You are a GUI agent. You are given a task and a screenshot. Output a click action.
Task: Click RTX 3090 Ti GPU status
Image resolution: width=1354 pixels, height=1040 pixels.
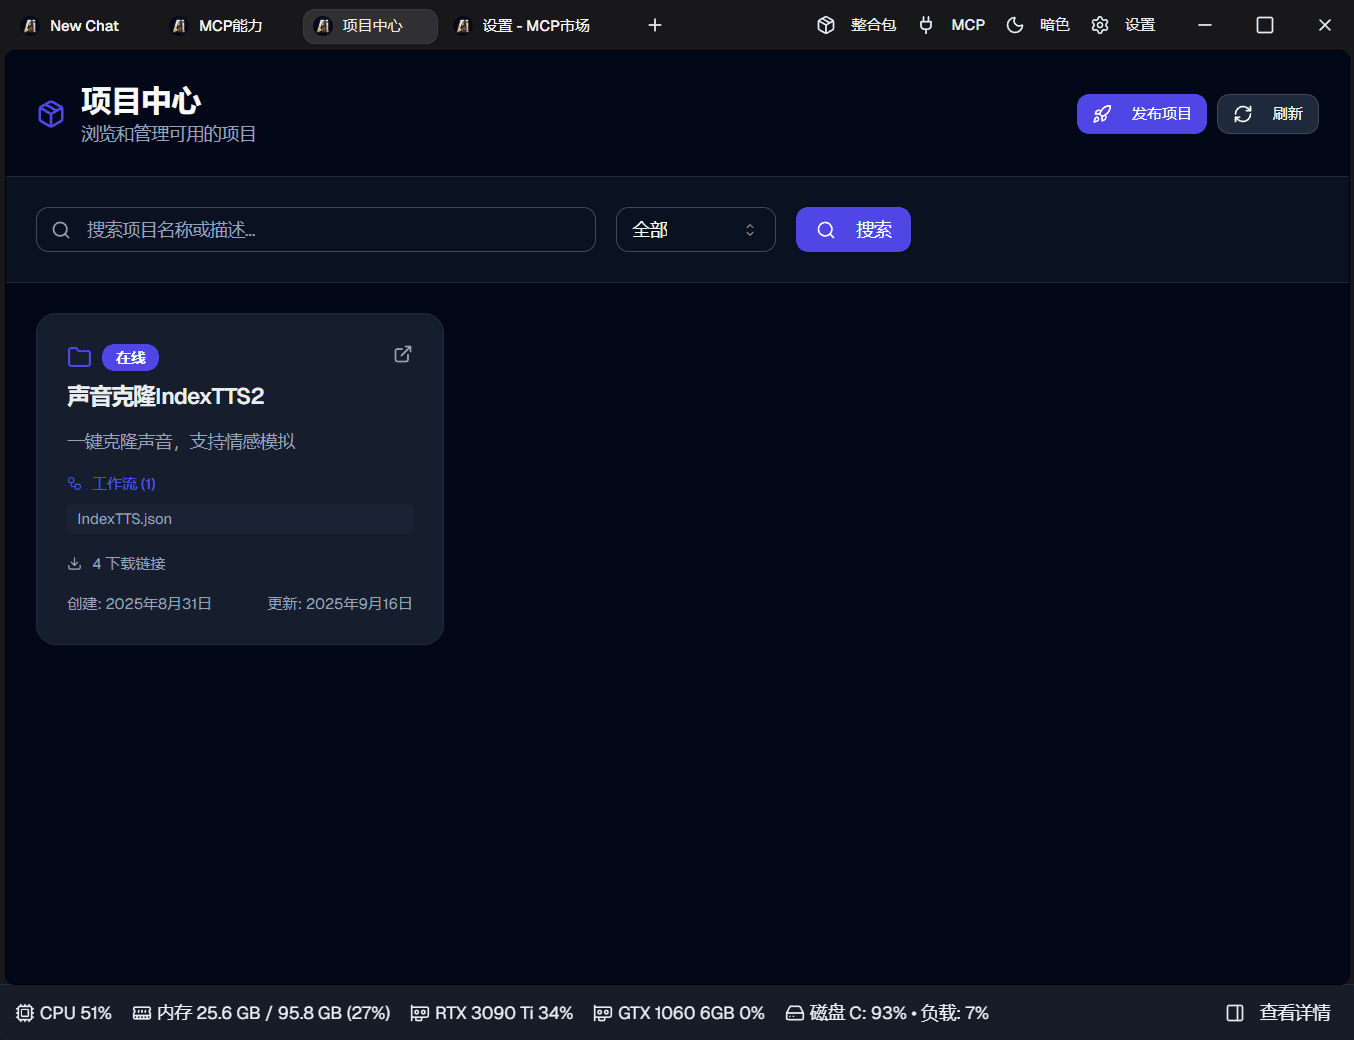pos(492,1013)
